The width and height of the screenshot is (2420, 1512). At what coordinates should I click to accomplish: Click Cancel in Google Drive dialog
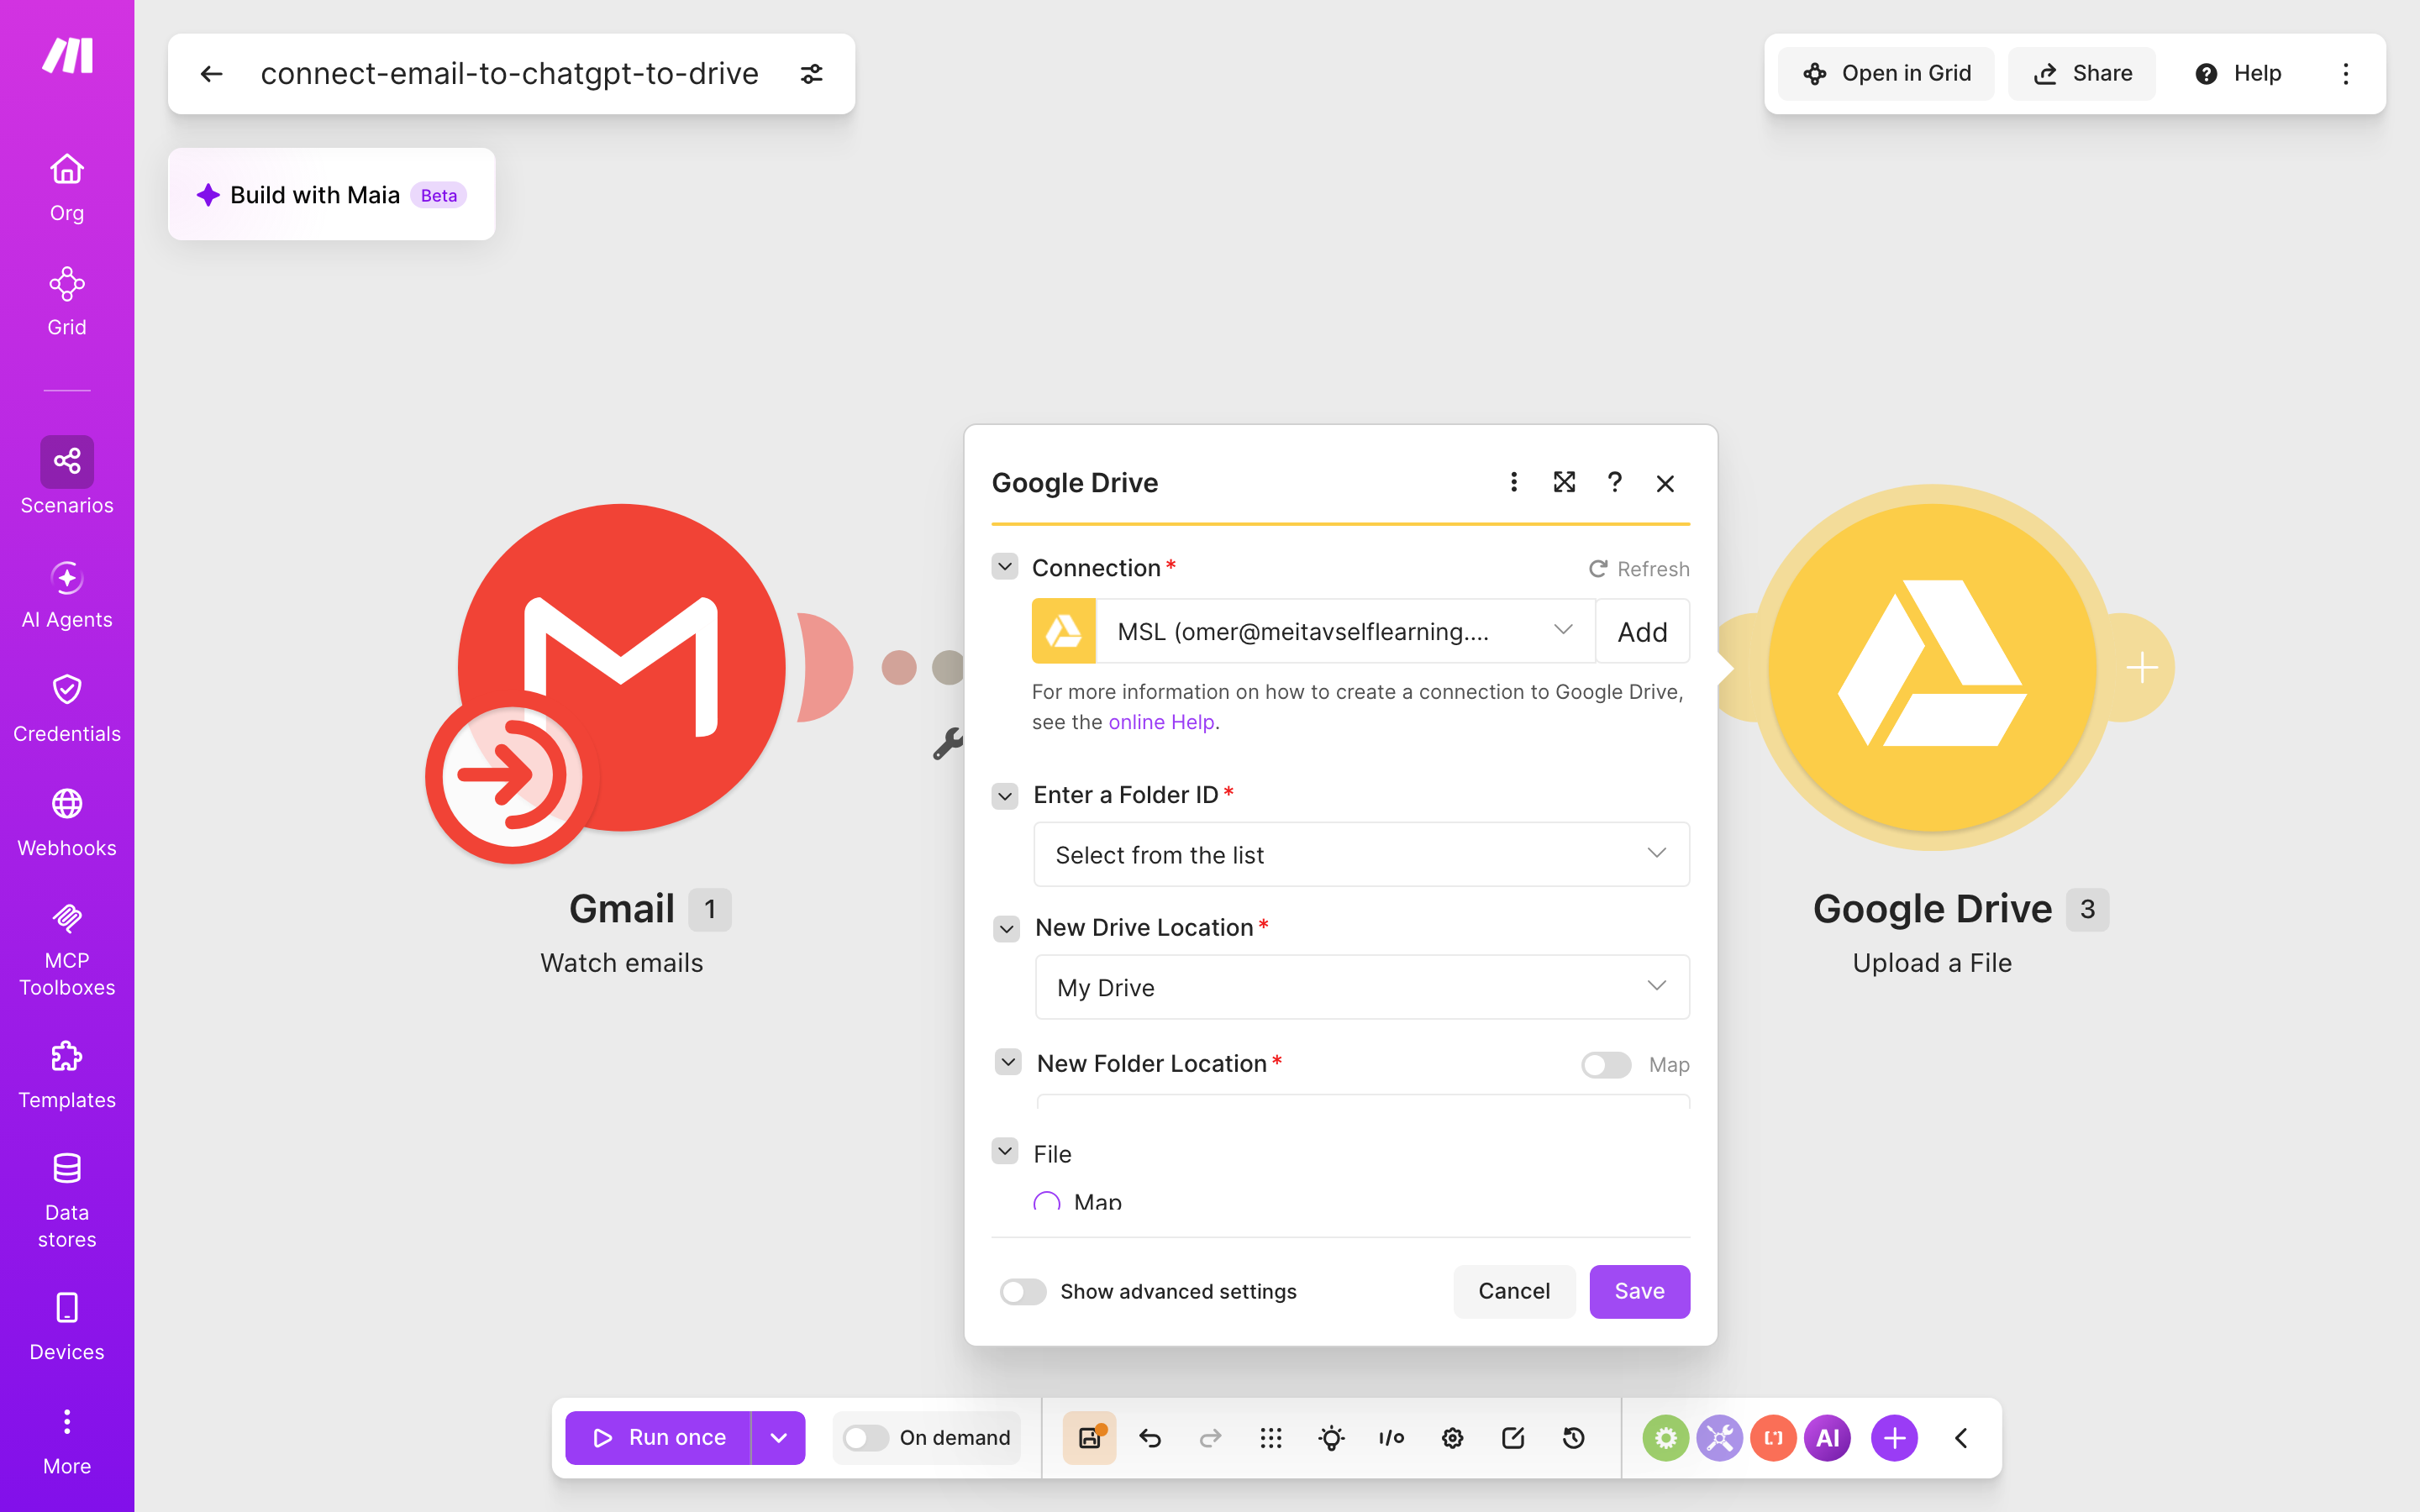tap(1514, 1291)
